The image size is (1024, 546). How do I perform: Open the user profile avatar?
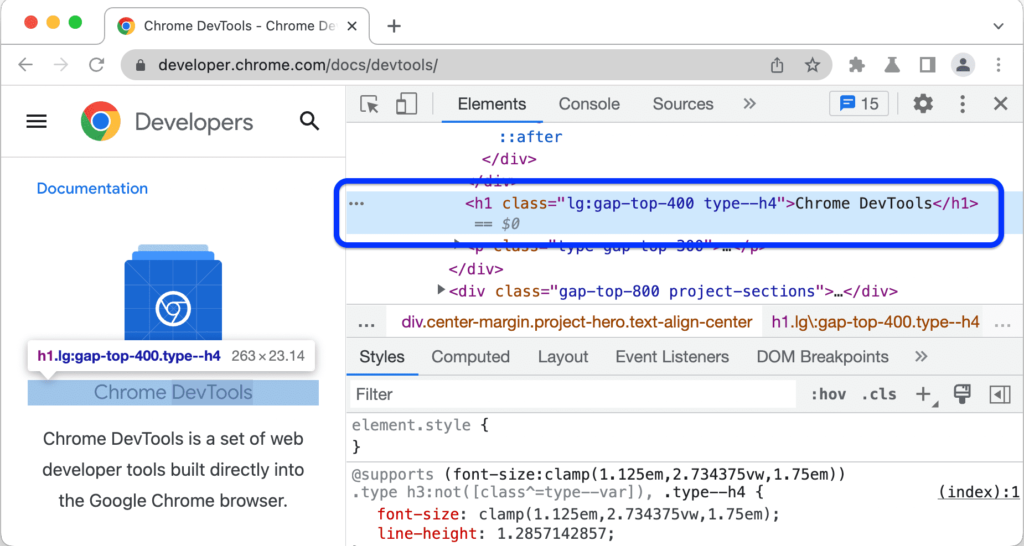[x=963, y=65]
